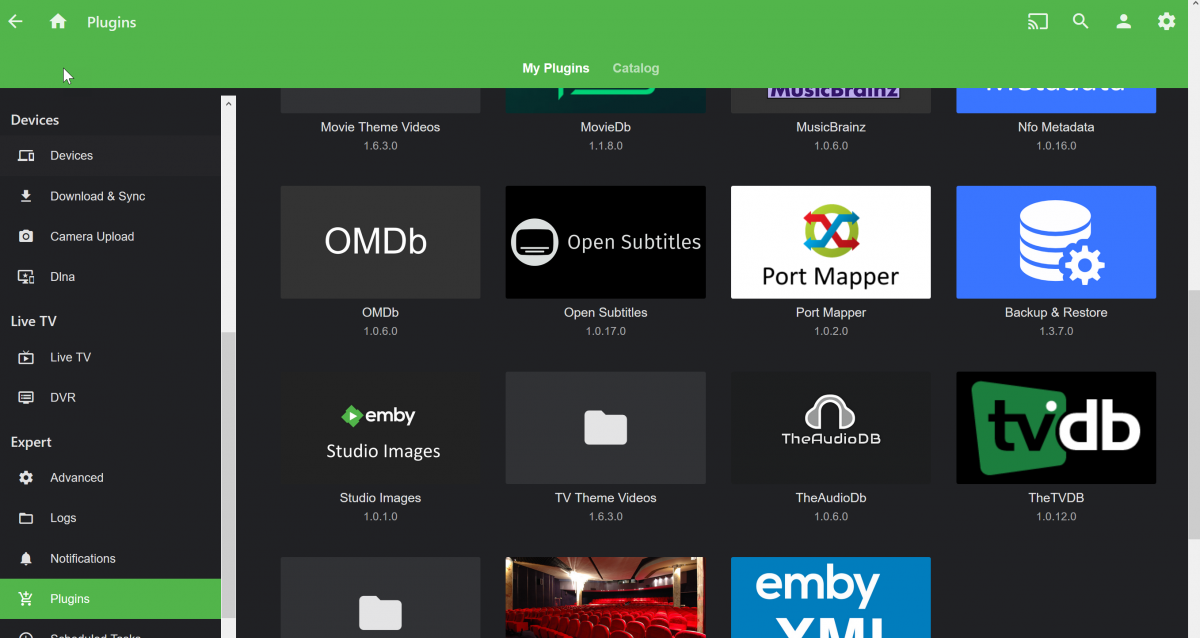Click version 1.0.17.0 under Open Subtitles
The height and width of the screenshot is (638, 1200).
click(606, 331)
